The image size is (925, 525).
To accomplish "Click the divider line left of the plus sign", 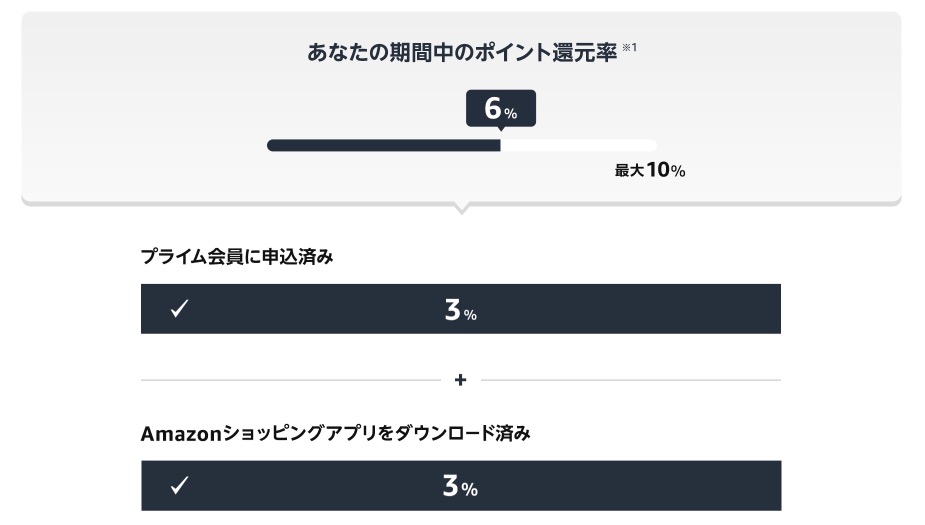I will [x=290, y=380].
